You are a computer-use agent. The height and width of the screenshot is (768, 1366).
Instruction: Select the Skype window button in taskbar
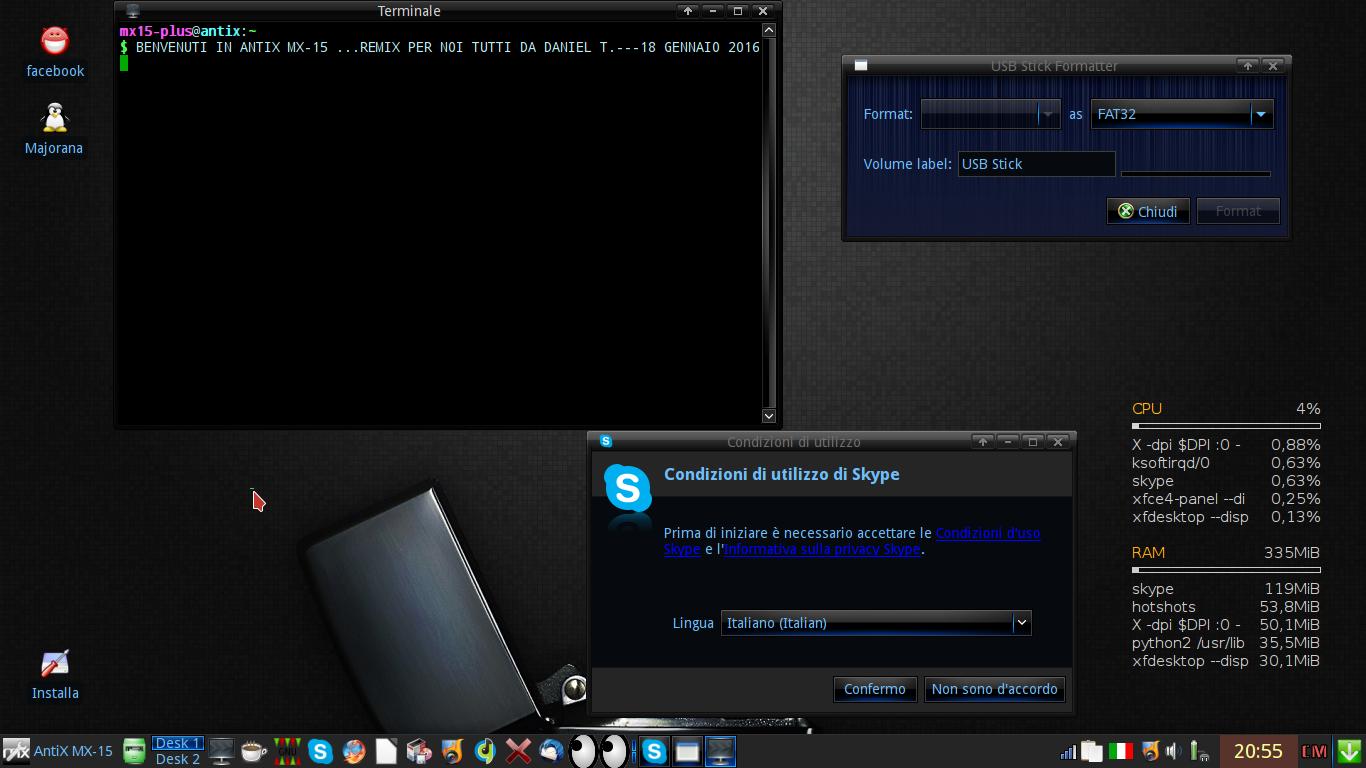[x=654, y=751]
